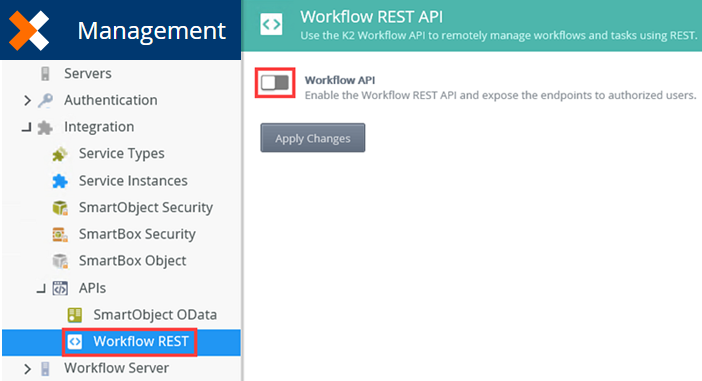
Task: Click the SmartObject Security cube icon
Action: click(x=60, y=208)
